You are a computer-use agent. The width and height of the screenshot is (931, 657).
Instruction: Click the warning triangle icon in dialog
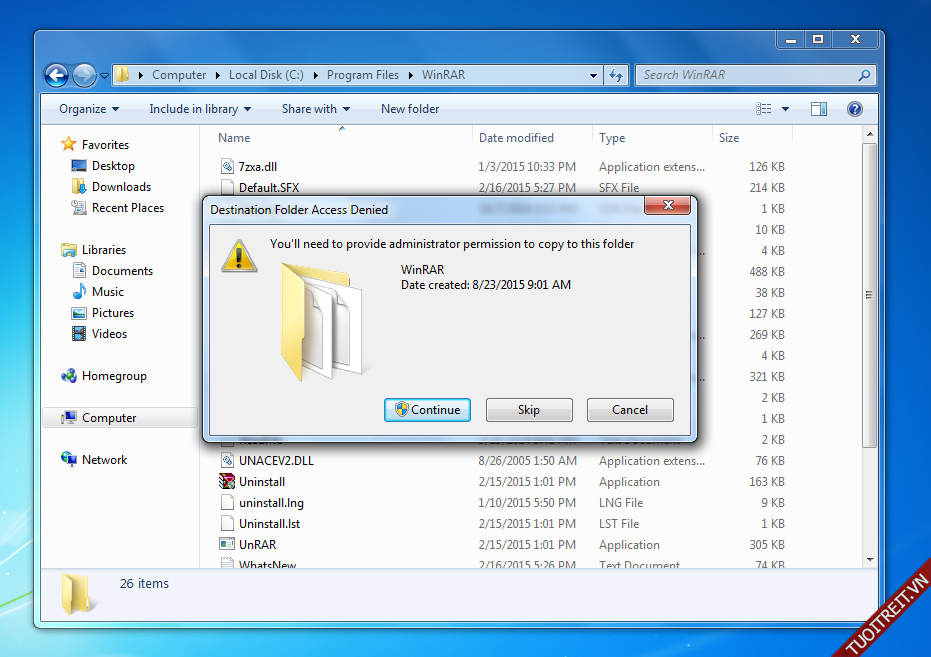point(239,256)
